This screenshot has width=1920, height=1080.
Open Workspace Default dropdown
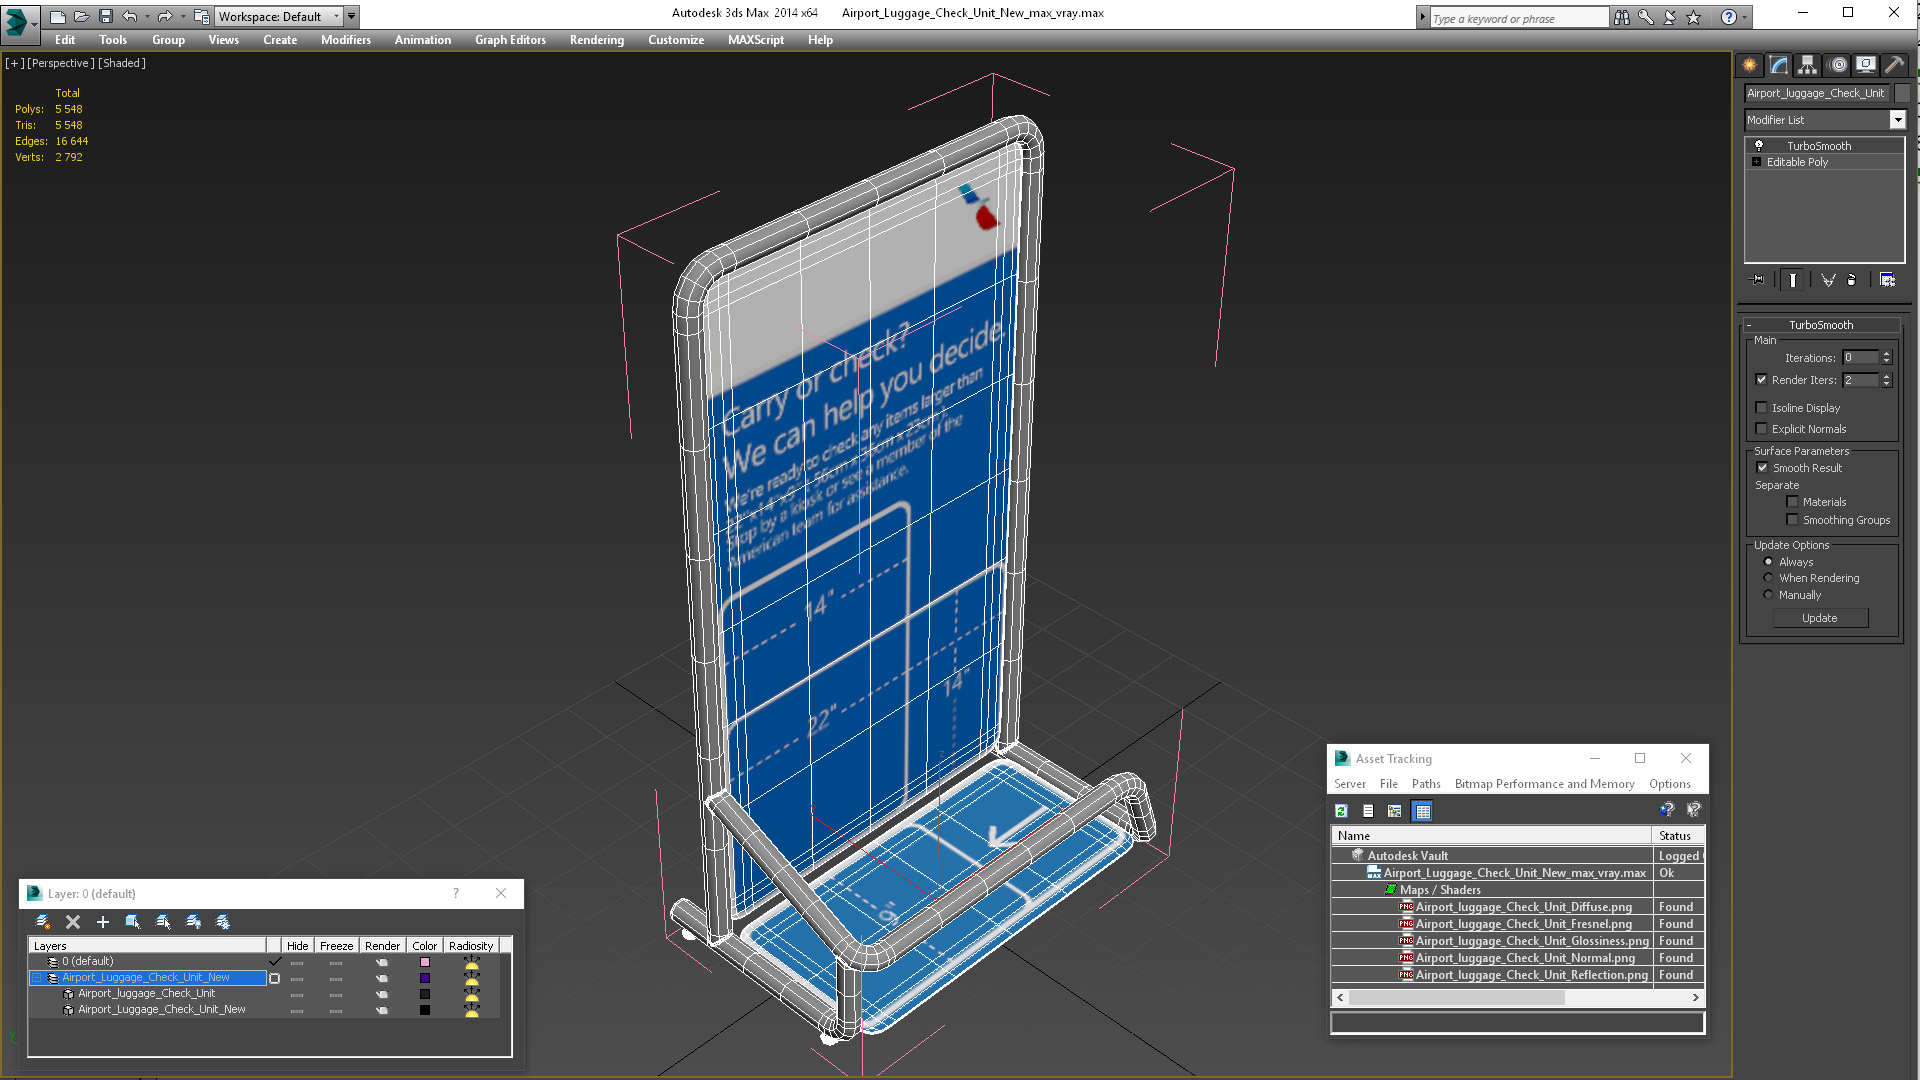coord(278,16)
